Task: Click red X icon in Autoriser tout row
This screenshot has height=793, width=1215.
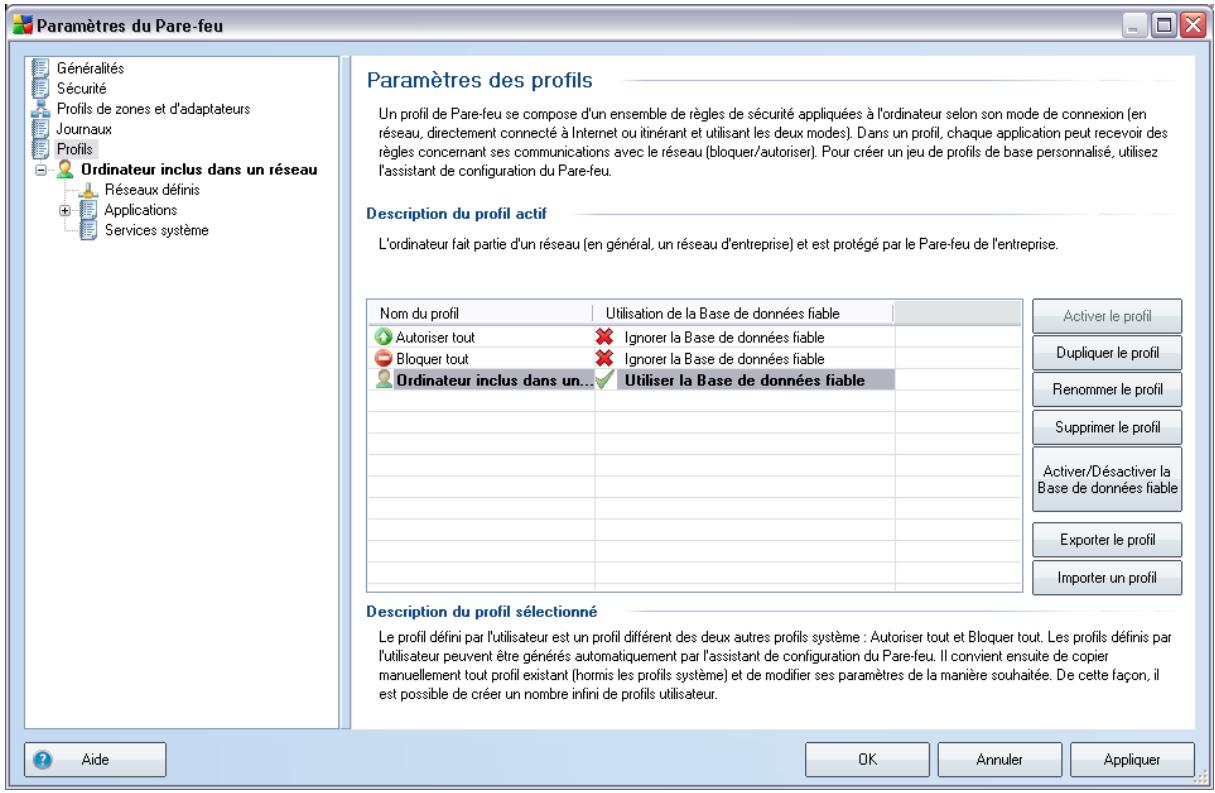Action: (x=605, y=337)
